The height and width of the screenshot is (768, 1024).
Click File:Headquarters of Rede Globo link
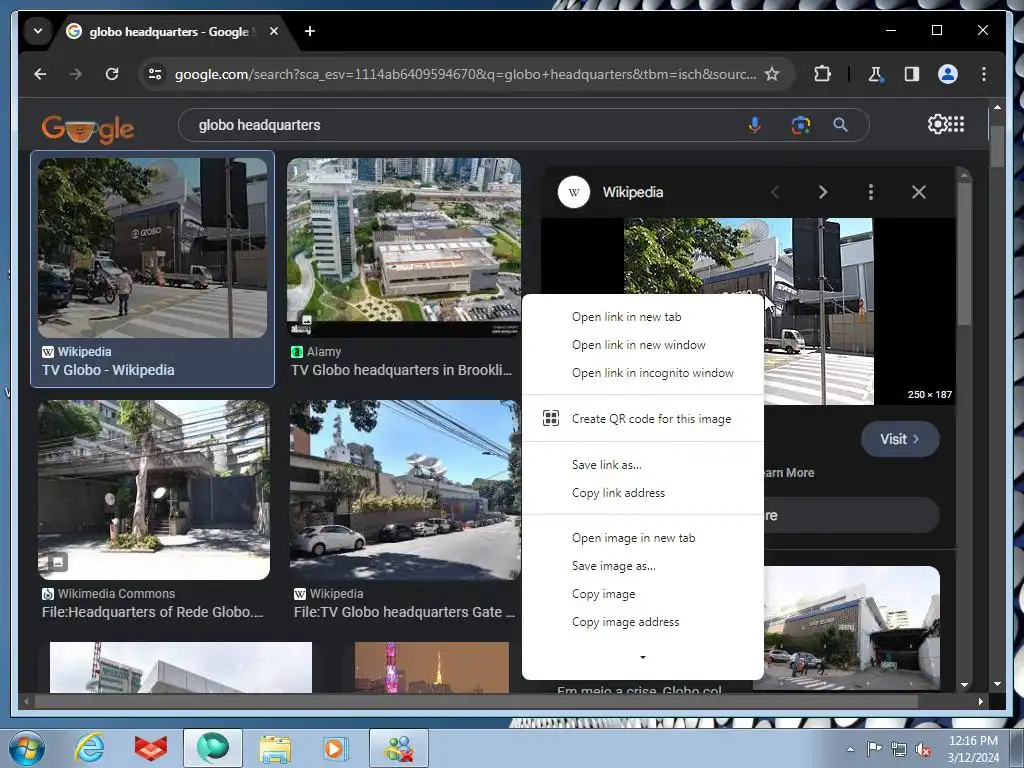coord(152,613)
